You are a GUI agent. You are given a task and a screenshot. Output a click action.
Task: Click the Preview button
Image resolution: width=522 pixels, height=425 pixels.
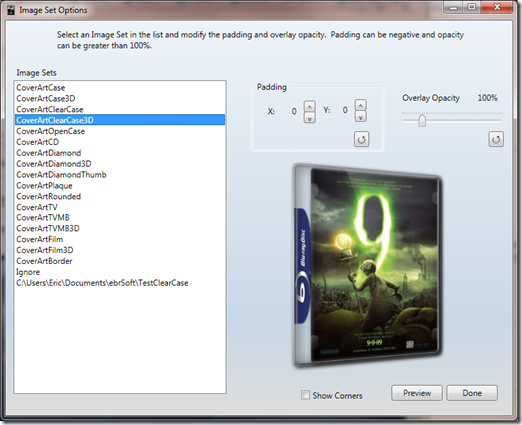click(417, 393)
